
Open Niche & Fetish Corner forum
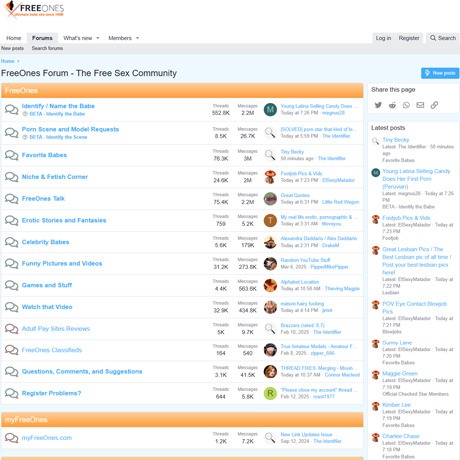coord(55,177)
